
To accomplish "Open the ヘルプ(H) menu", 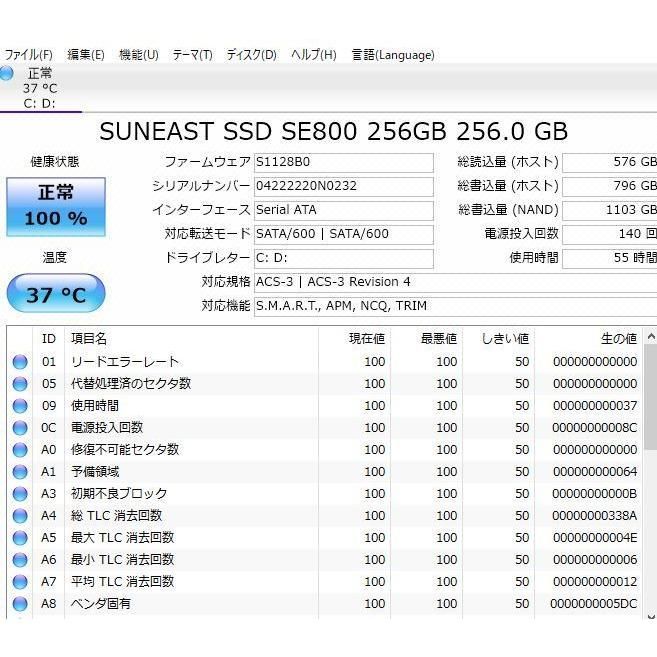I will pyautogui.click(x=314, y=55).
